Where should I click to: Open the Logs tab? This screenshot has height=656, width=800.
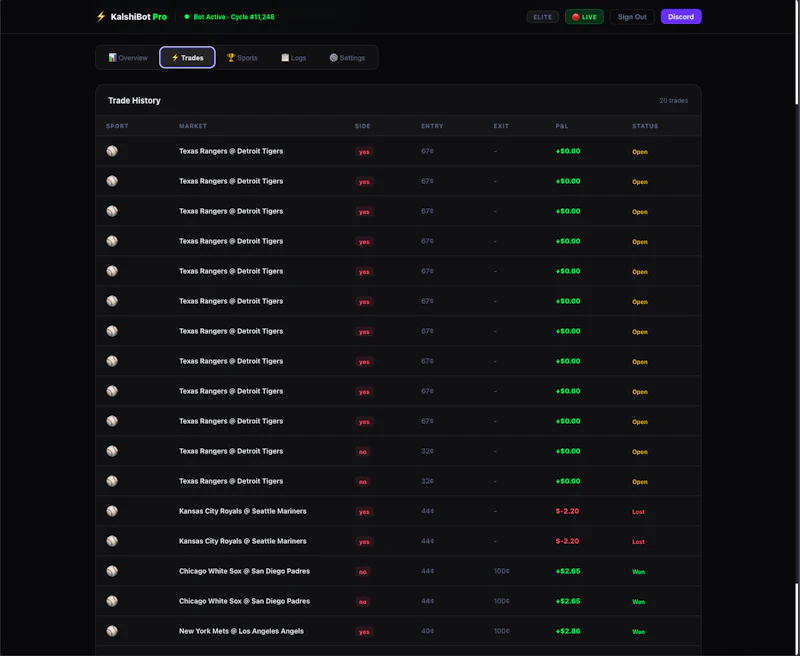293,58
